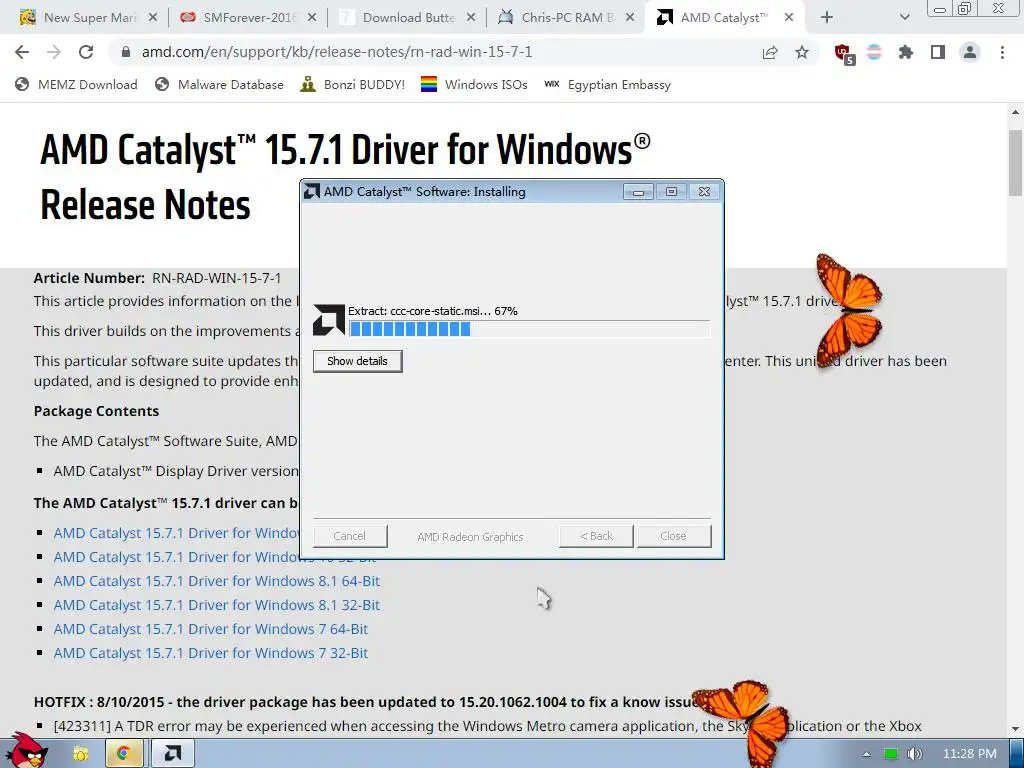Open the volume speaker icon

[915, 754]
